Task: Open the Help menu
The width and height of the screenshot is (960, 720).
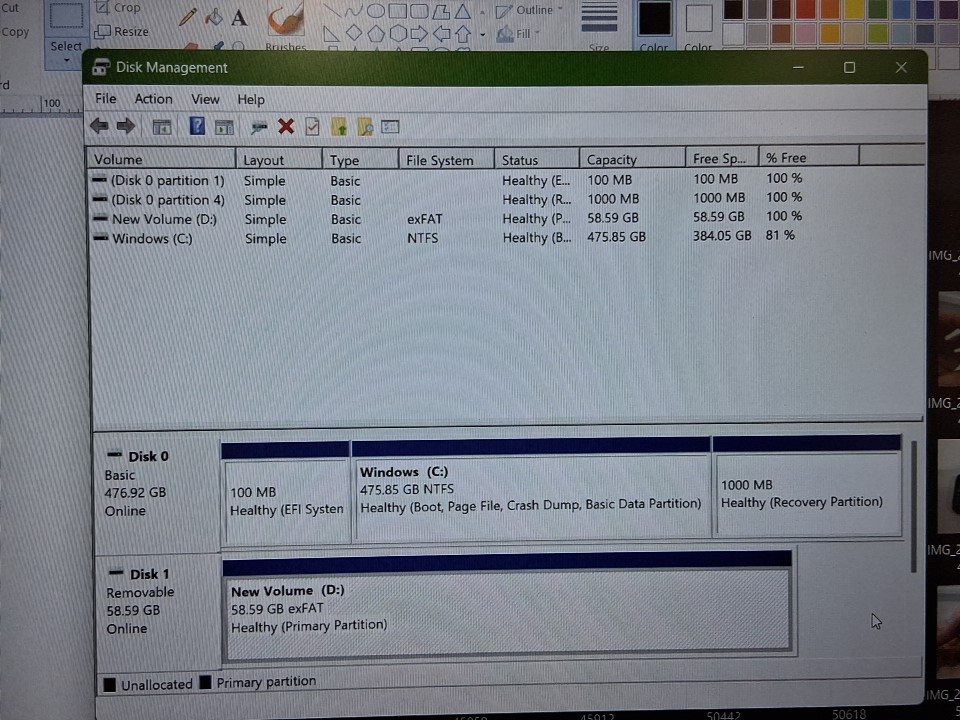Action: click(250, 99)
